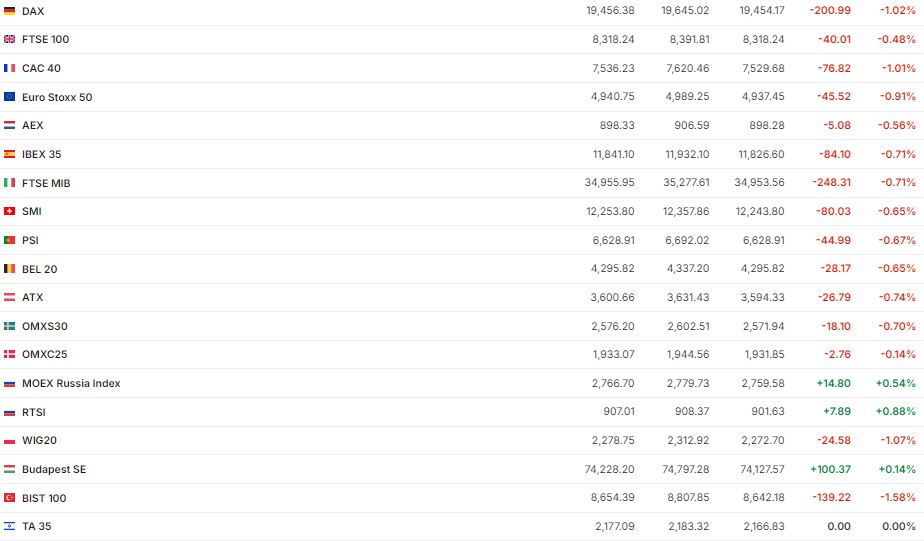This screenshot has height=541, width=924.
Task: Click the Swedish flag beside OMXS30
Action: [x=10, y=326]
